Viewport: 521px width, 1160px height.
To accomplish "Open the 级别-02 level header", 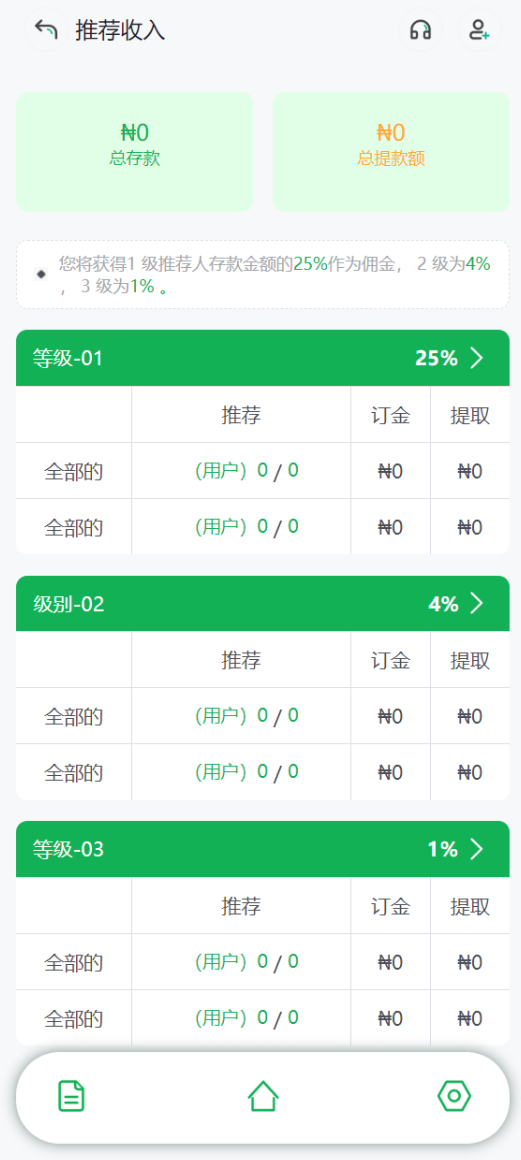I will point(263,604).
